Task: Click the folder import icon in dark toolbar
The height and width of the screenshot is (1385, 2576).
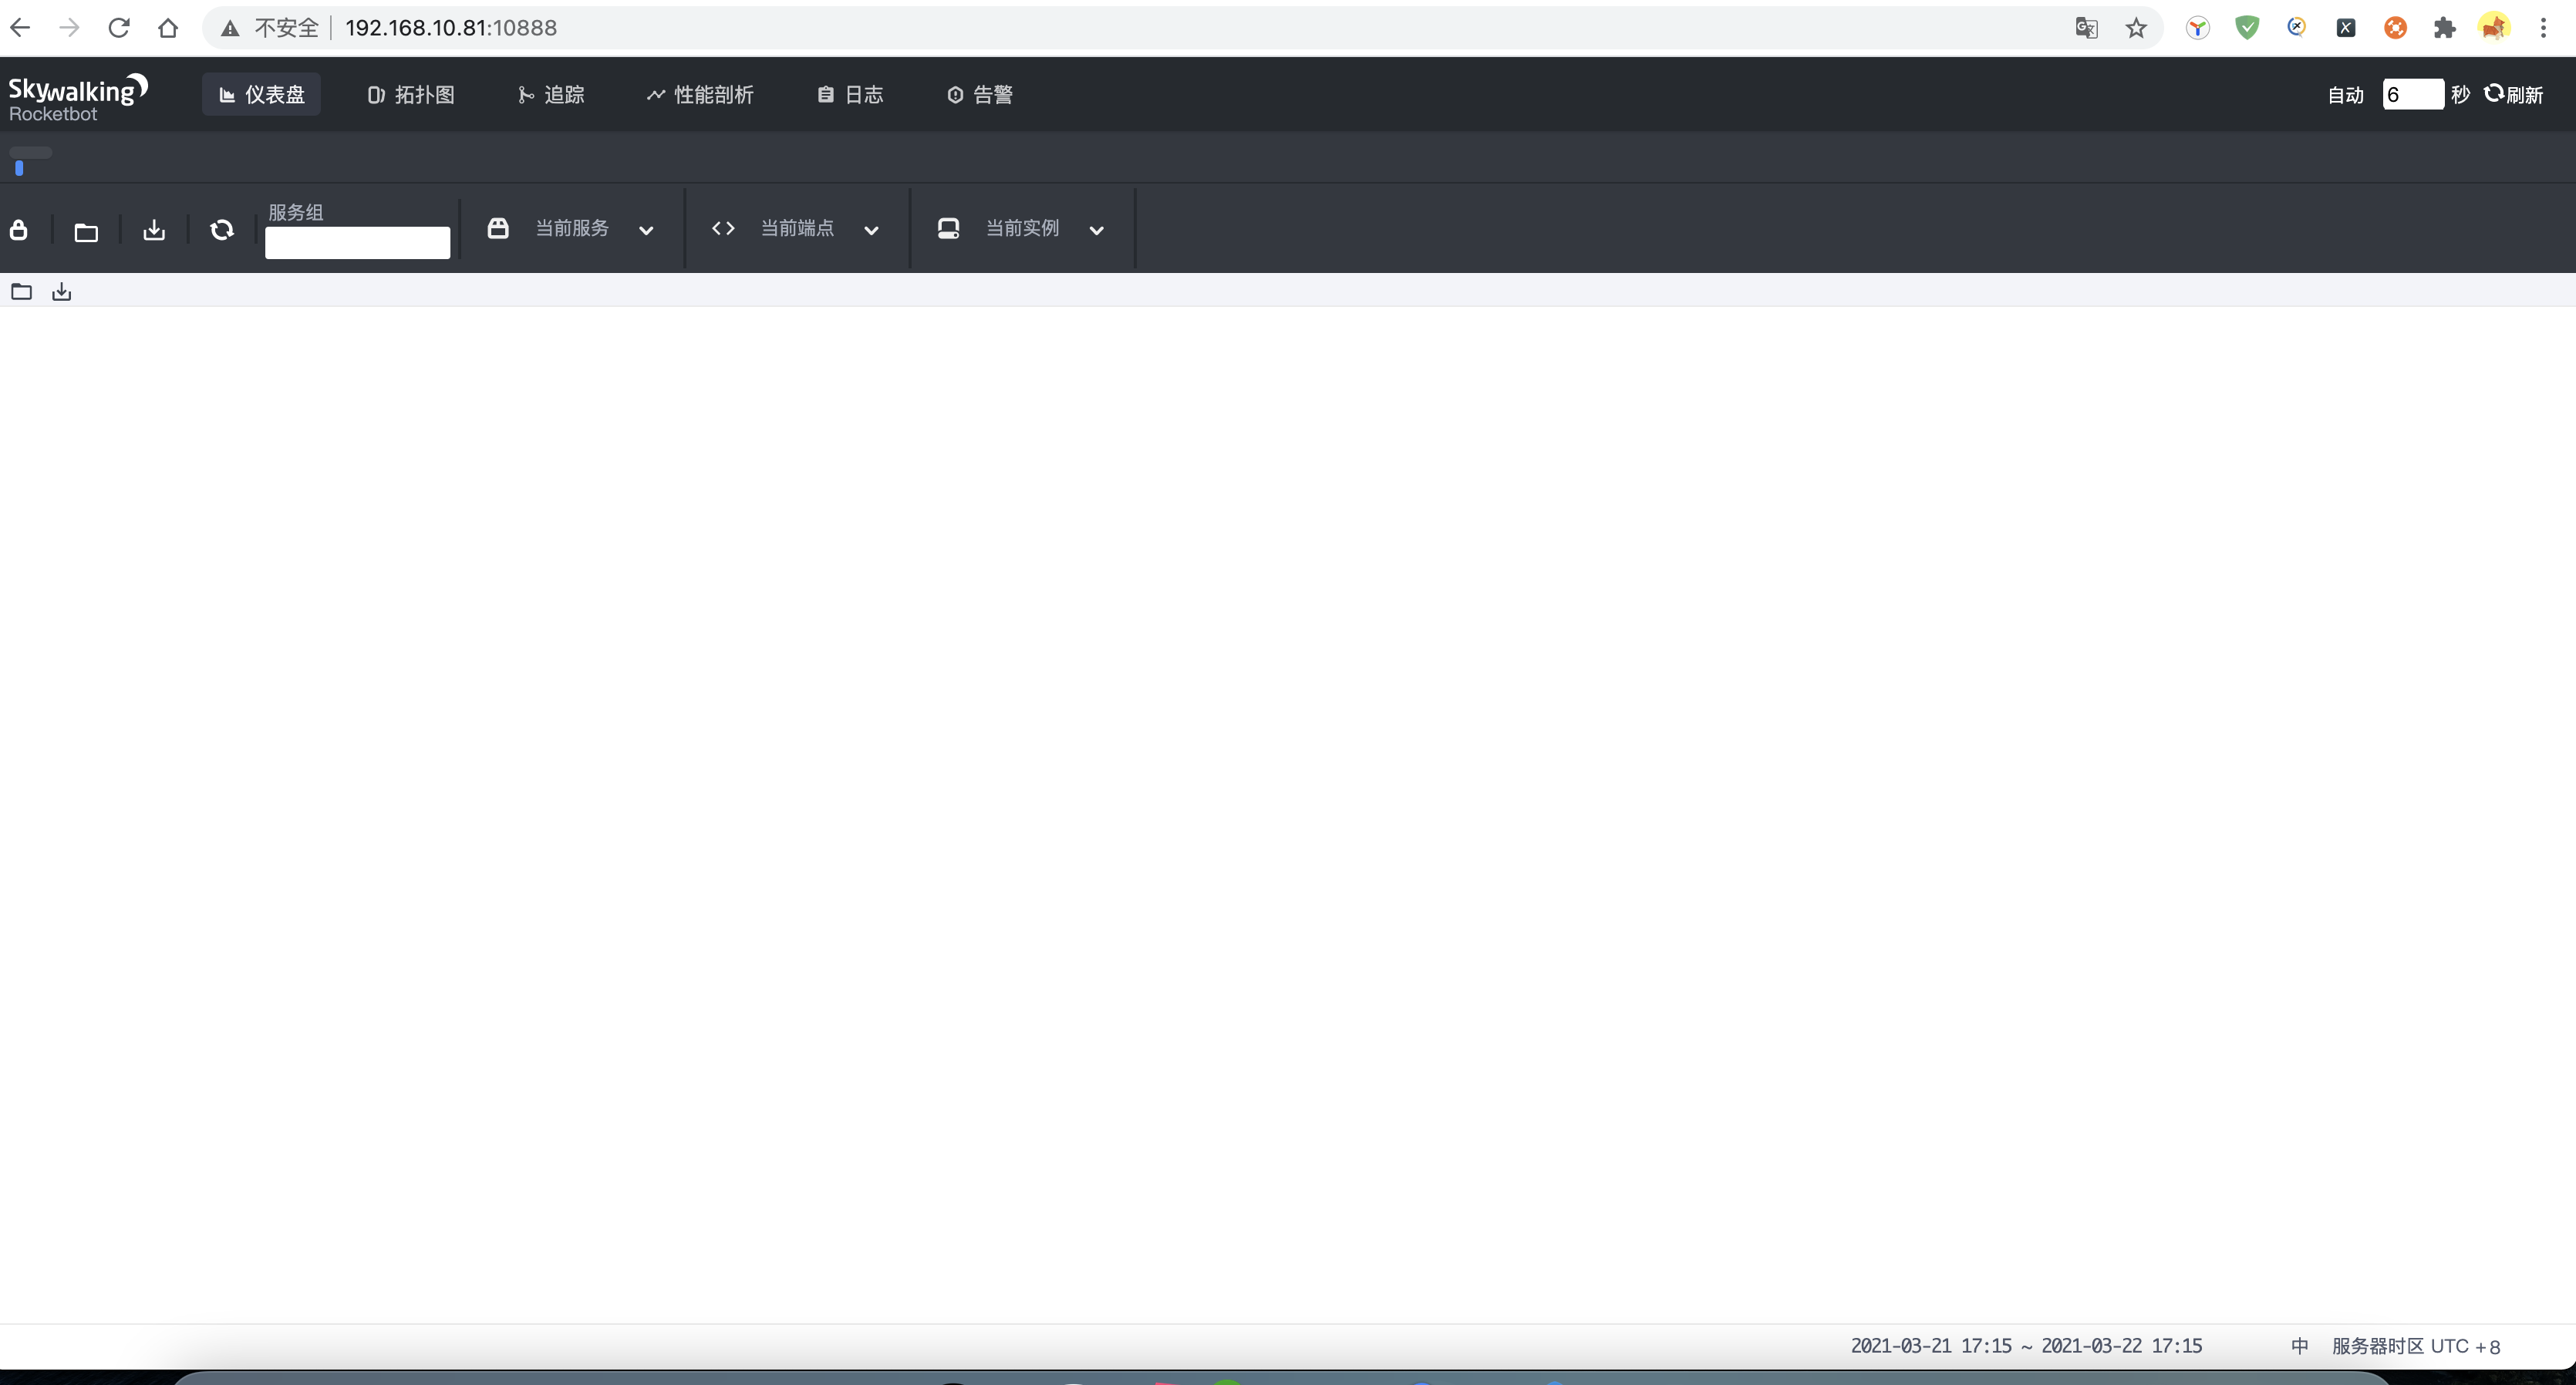Action: click(86, 232)
